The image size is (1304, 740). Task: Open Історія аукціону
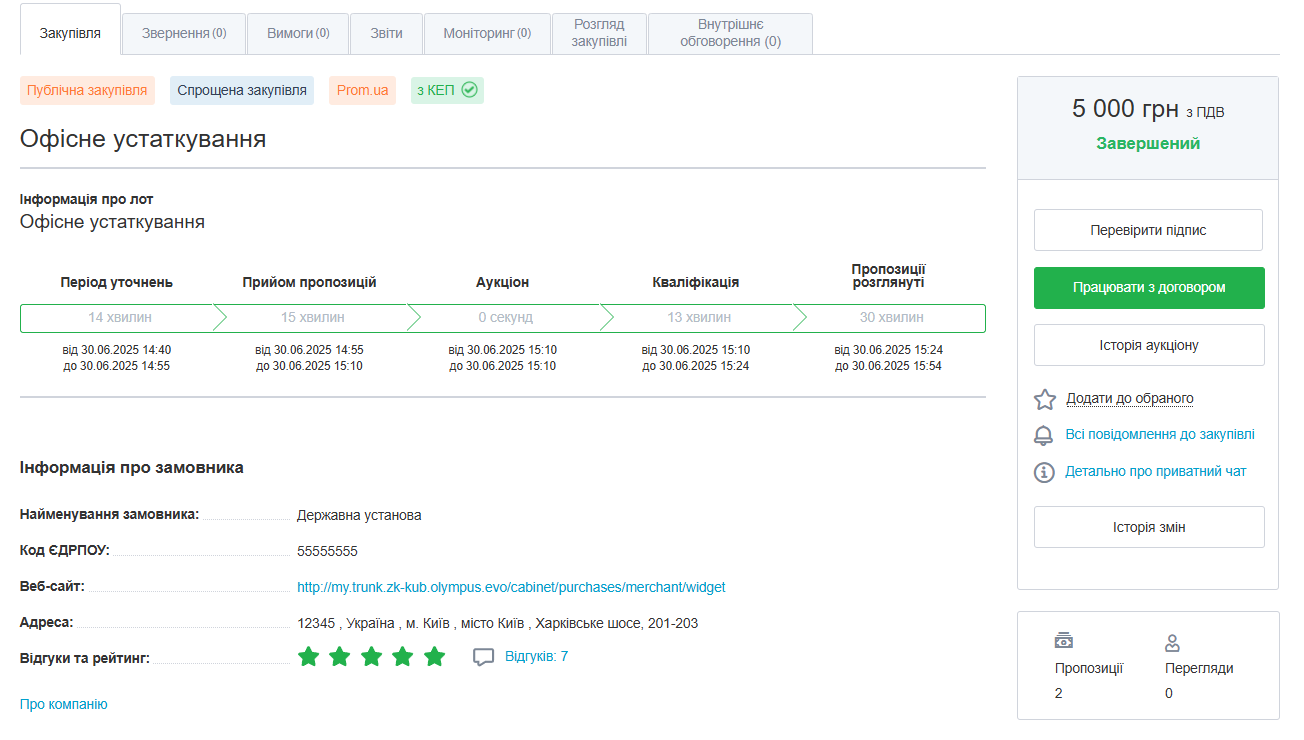[1148, 345]
